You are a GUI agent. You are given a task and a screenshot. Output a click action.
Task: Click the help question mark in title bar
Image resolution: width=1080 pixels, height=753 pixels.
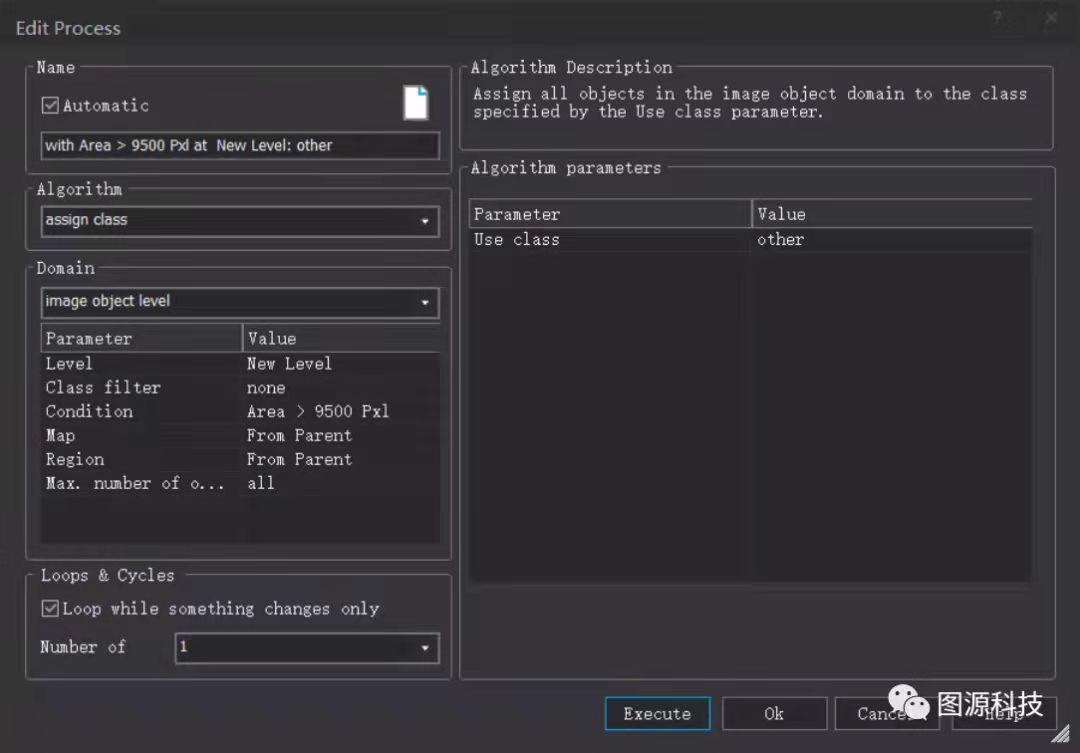[x=997, y=19]
